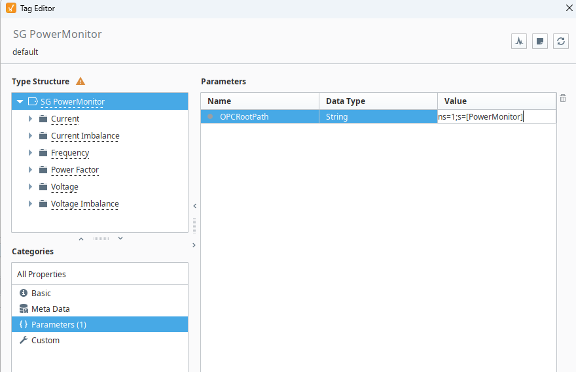Select the Meta Data category
The image size is (576, 372).
click(x=100, y=308)
